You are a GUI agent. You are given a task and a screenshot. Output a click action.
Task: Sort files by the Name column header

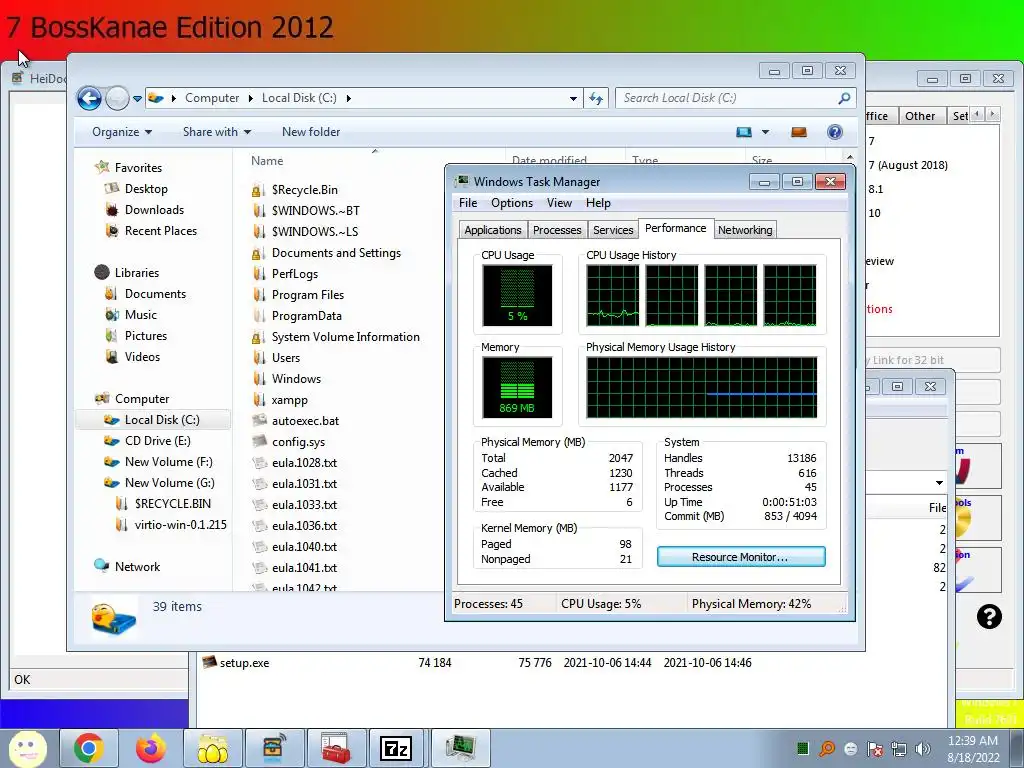[267, 161]
